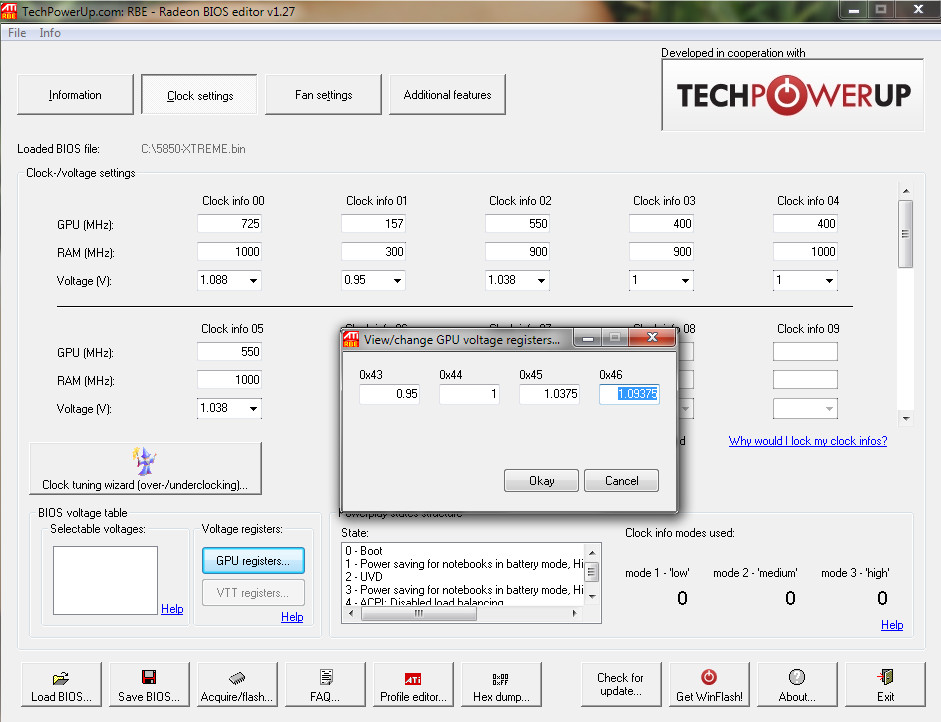Open Acquire/flash chip icon button
The image size is (941, 722).
click(x=237, y=684)
